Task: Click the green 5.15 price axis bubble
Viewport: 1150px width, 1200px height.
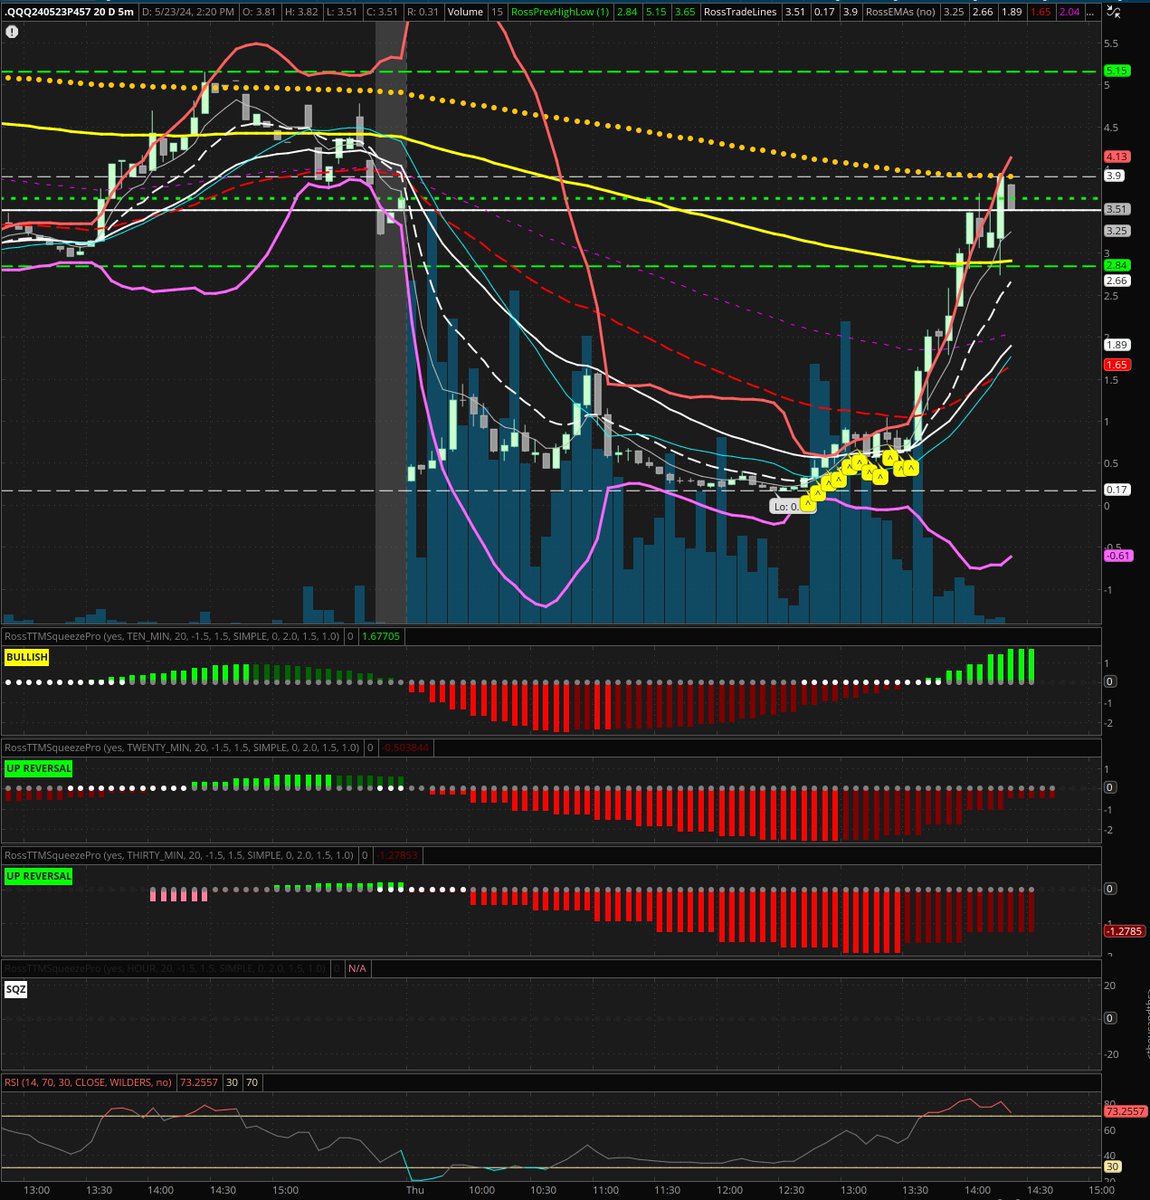Action: click(x=1116, y=71)
